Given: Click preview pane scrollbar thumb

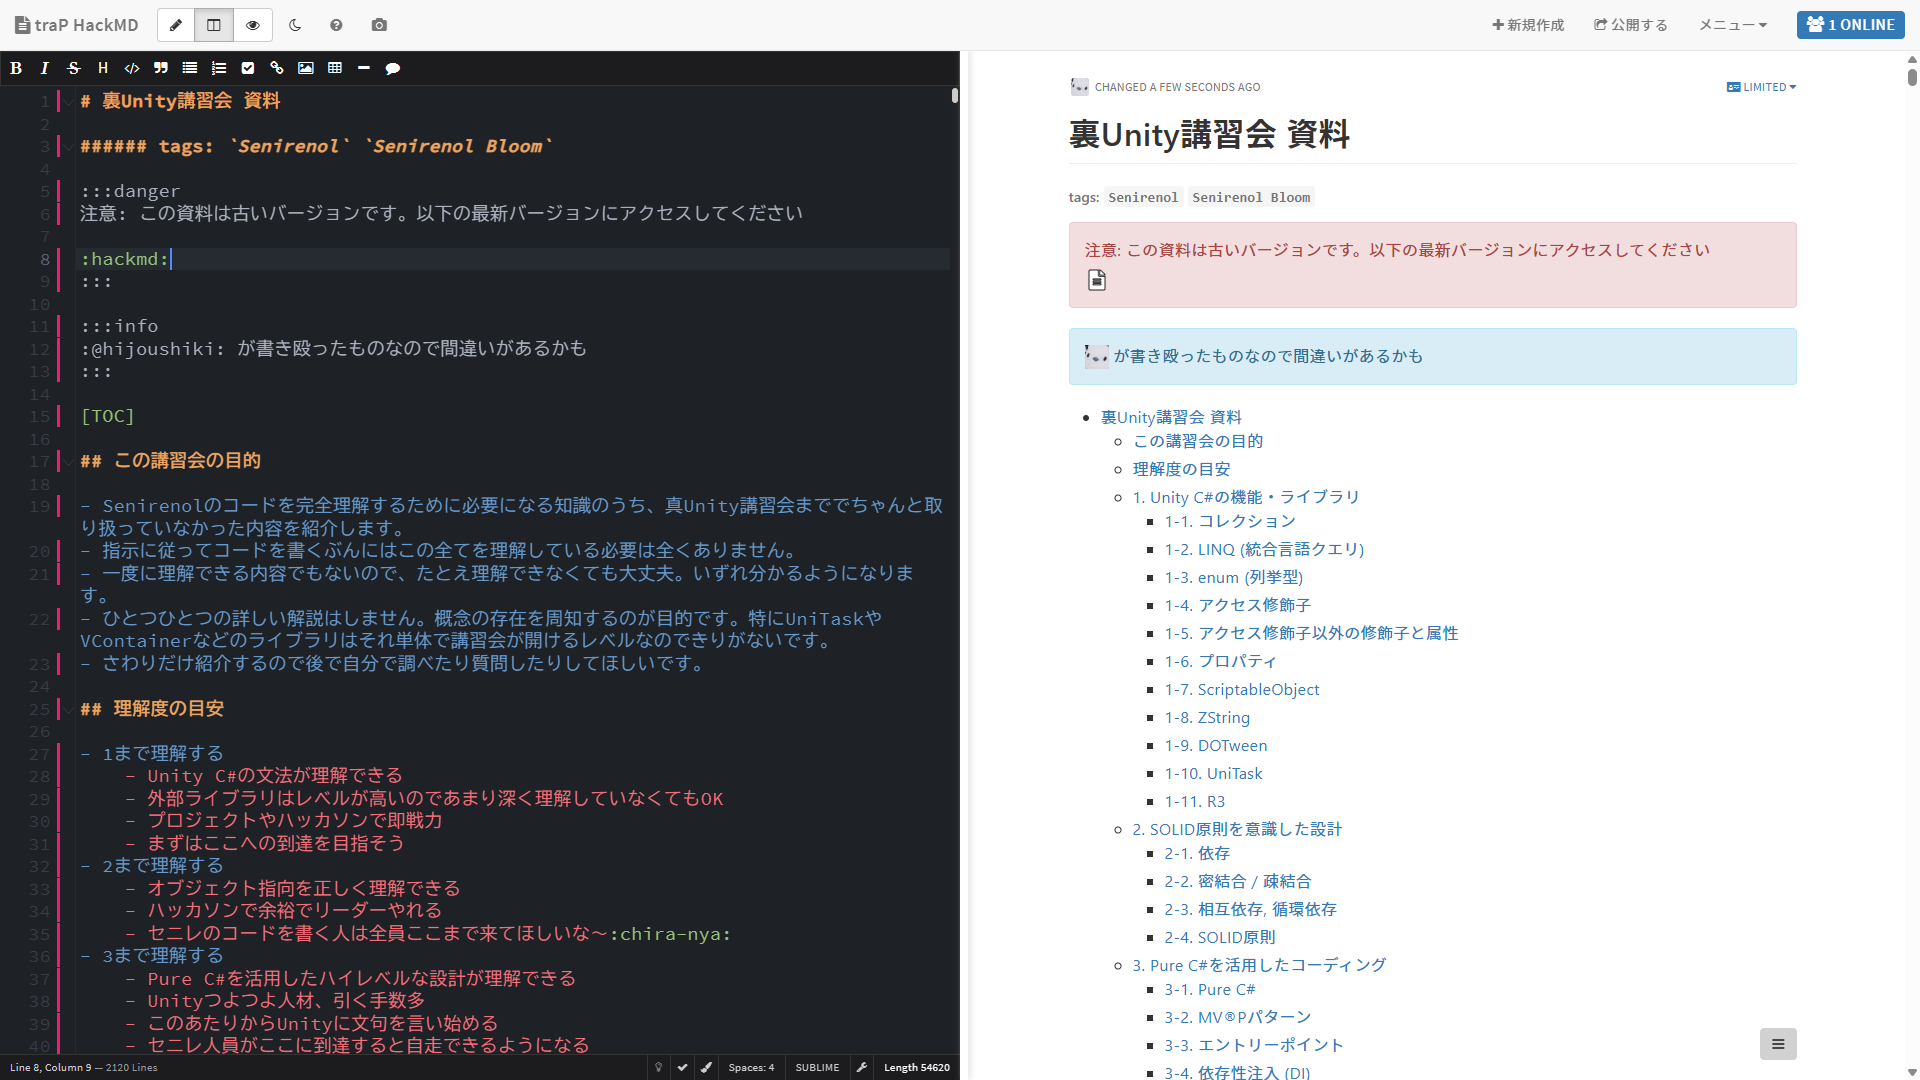Looking at the screenshot, I should pyautogui.click(x=1912, y=76).
